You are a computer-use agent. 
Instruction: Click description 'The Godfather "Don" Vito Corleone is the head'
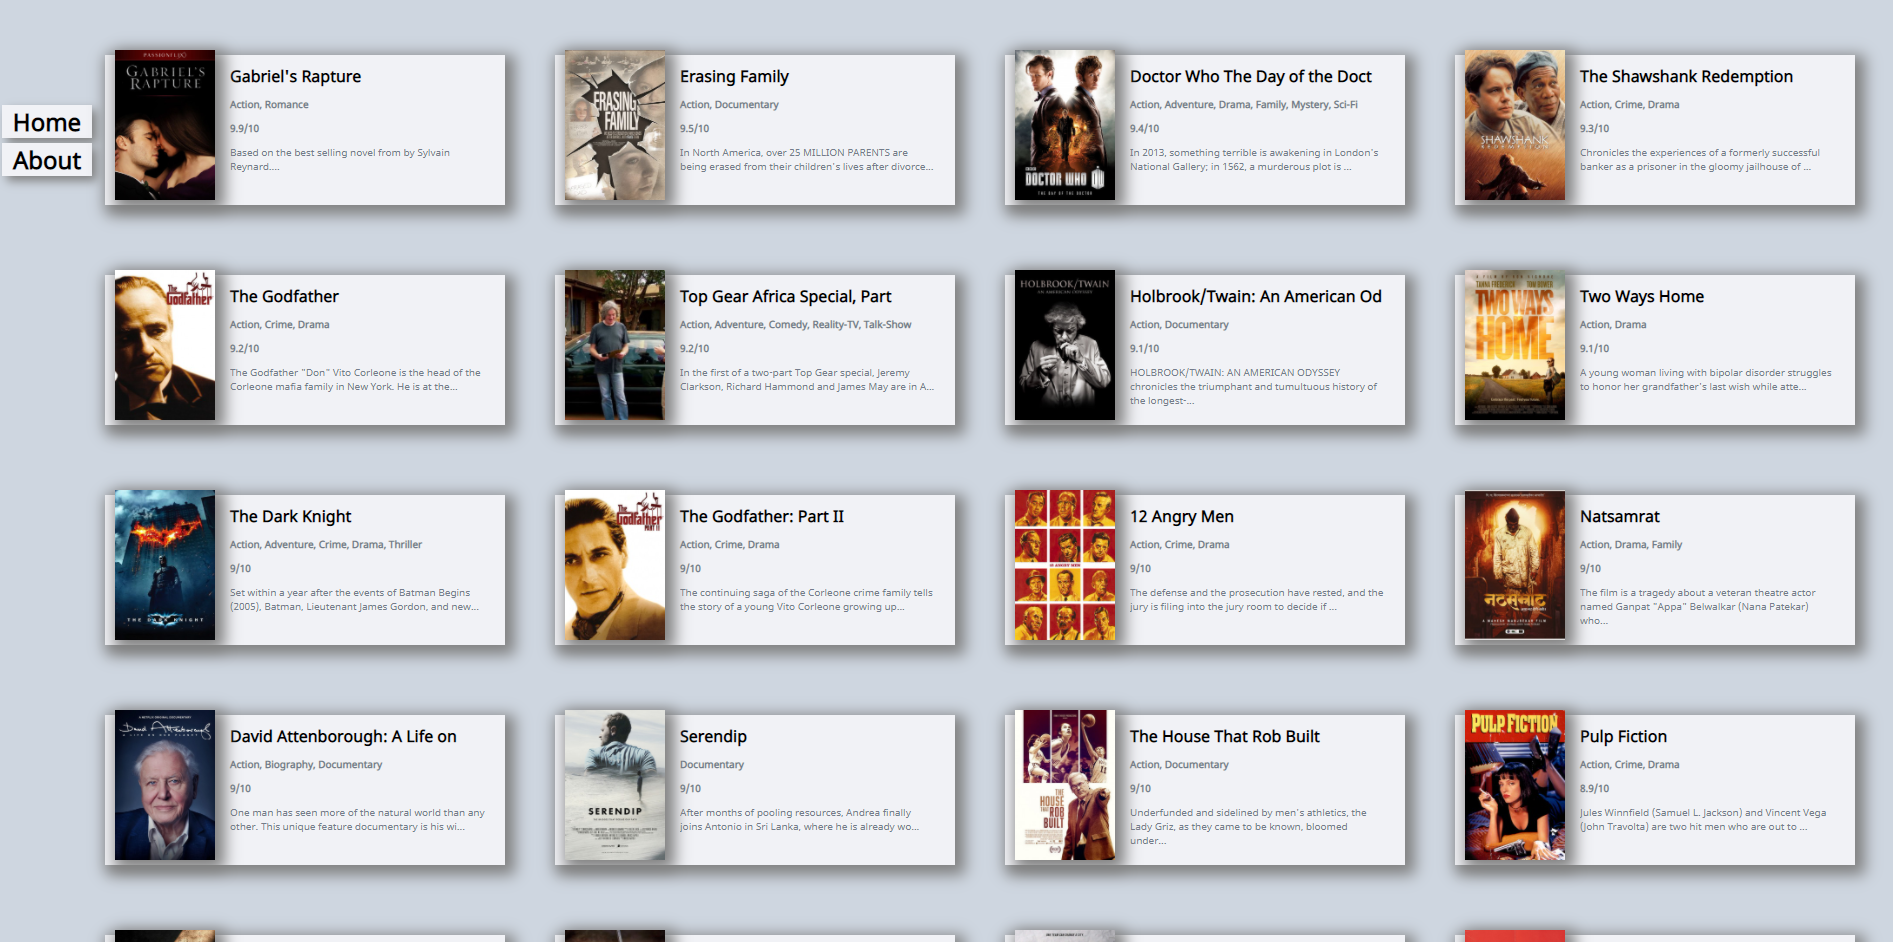tap(355, 380)
